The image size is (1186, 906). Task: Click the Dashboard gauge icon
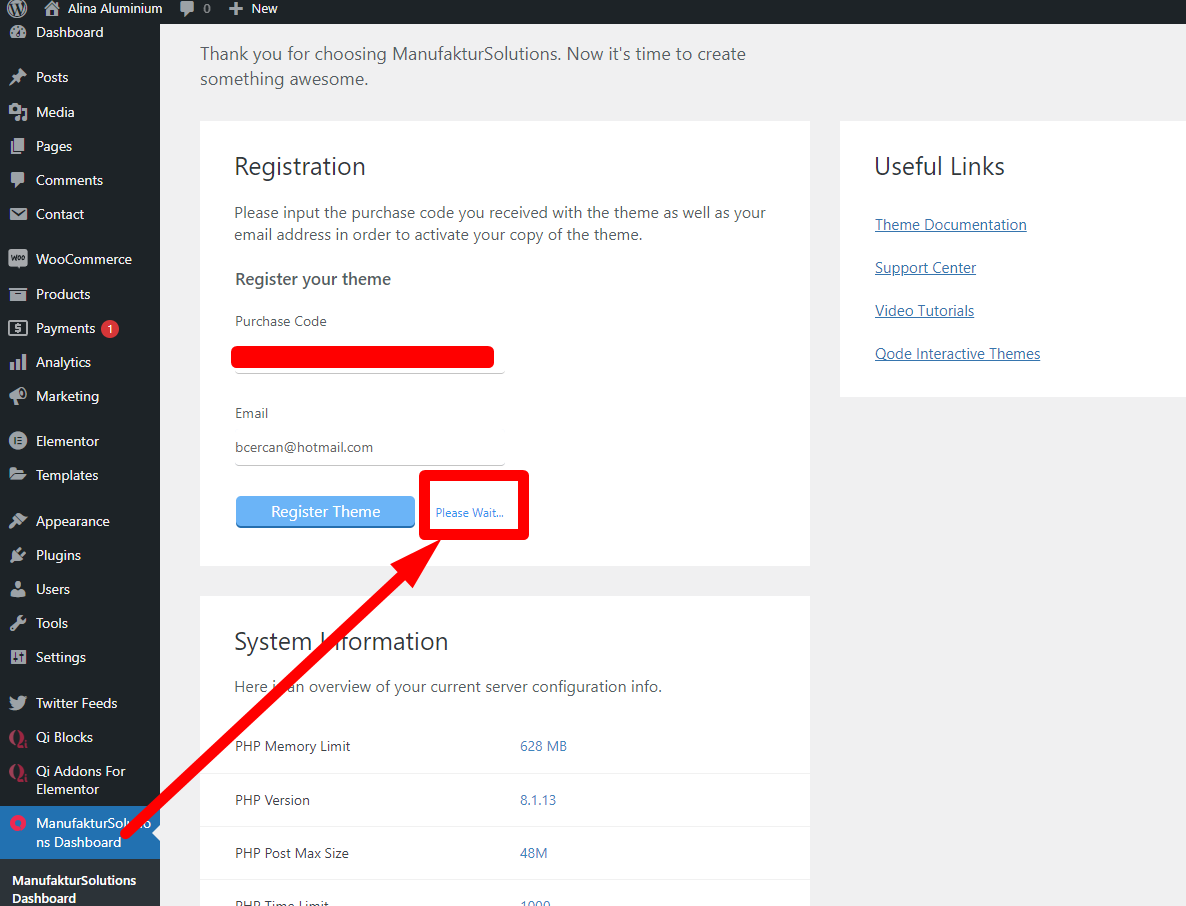point(18,33)
